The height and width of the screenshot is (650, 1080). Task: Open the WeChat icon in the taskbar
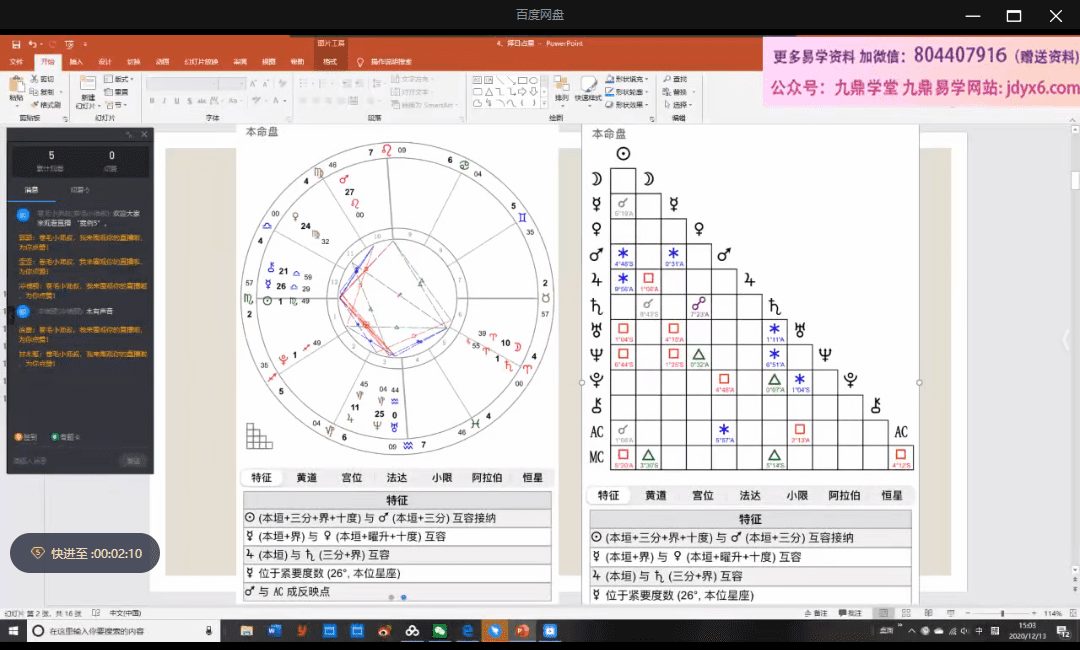click(439, 631)
